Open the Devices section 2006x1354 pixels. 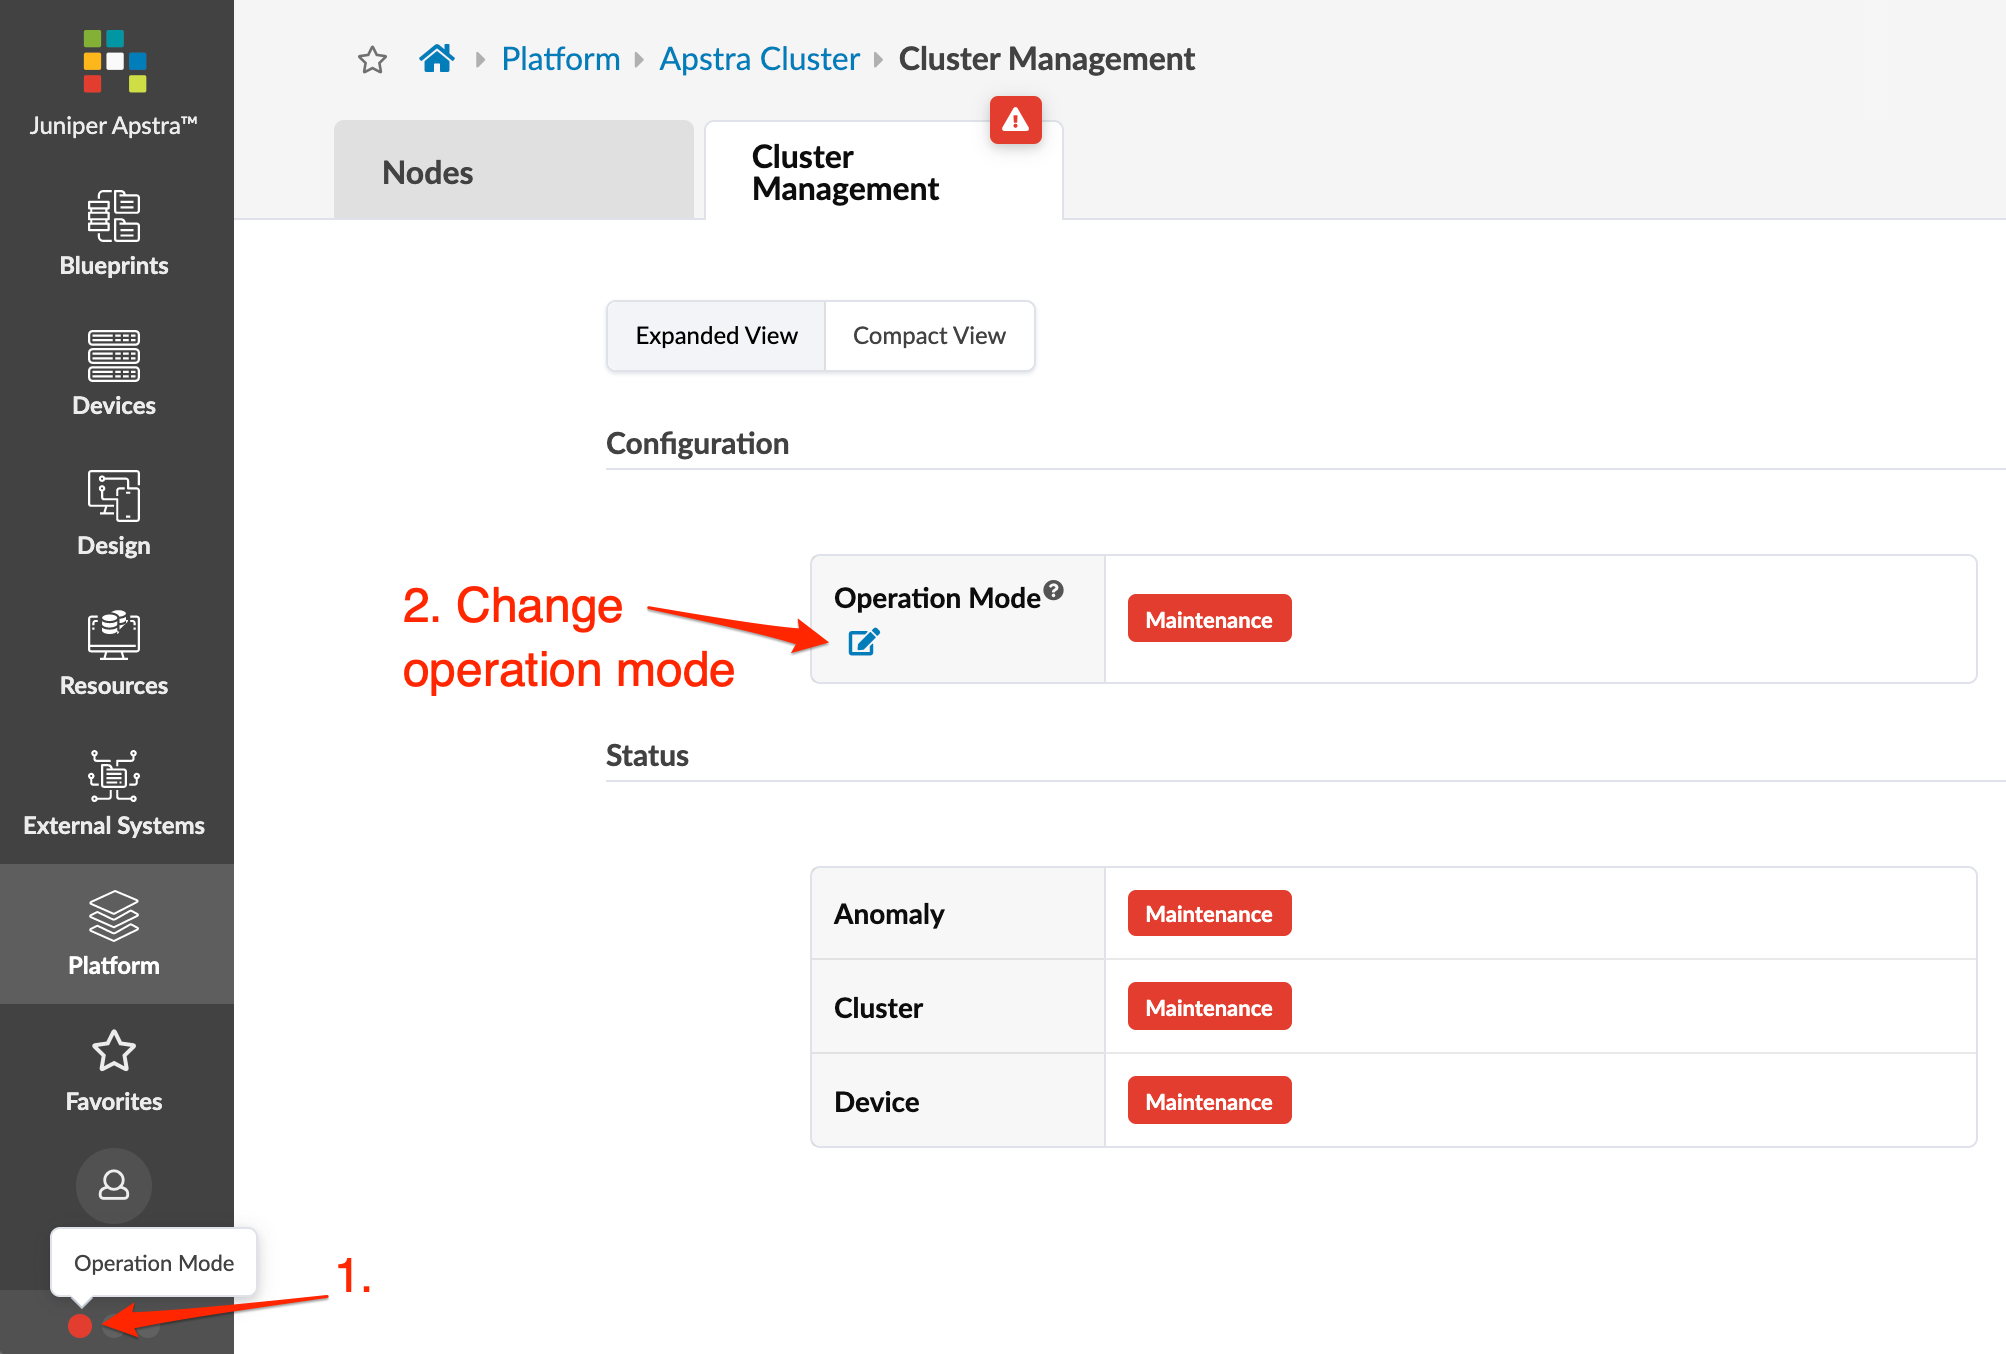[114, 373]
